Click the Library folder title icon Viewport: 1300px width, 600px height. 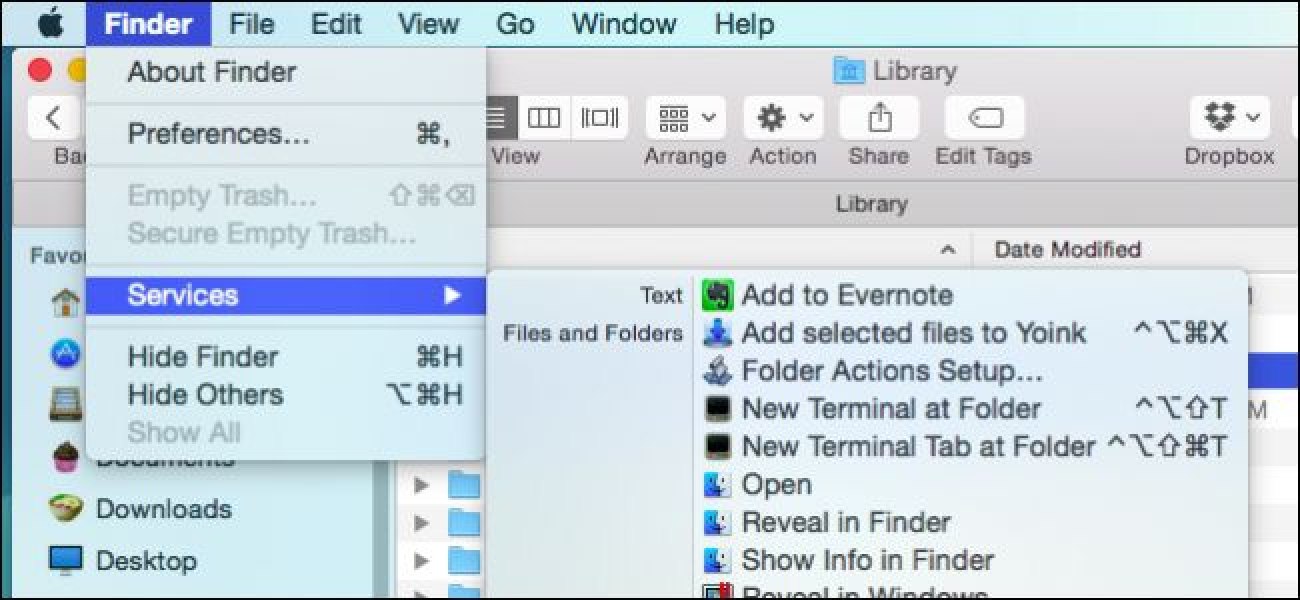pyautogui.click(x=849, y=72)
